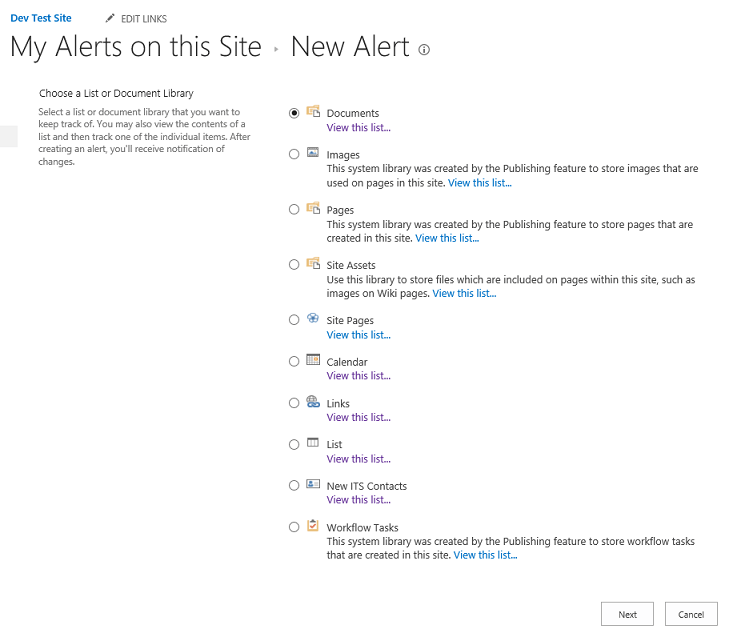
Task: Click the info icon beside New Alert
Action: 424,50
